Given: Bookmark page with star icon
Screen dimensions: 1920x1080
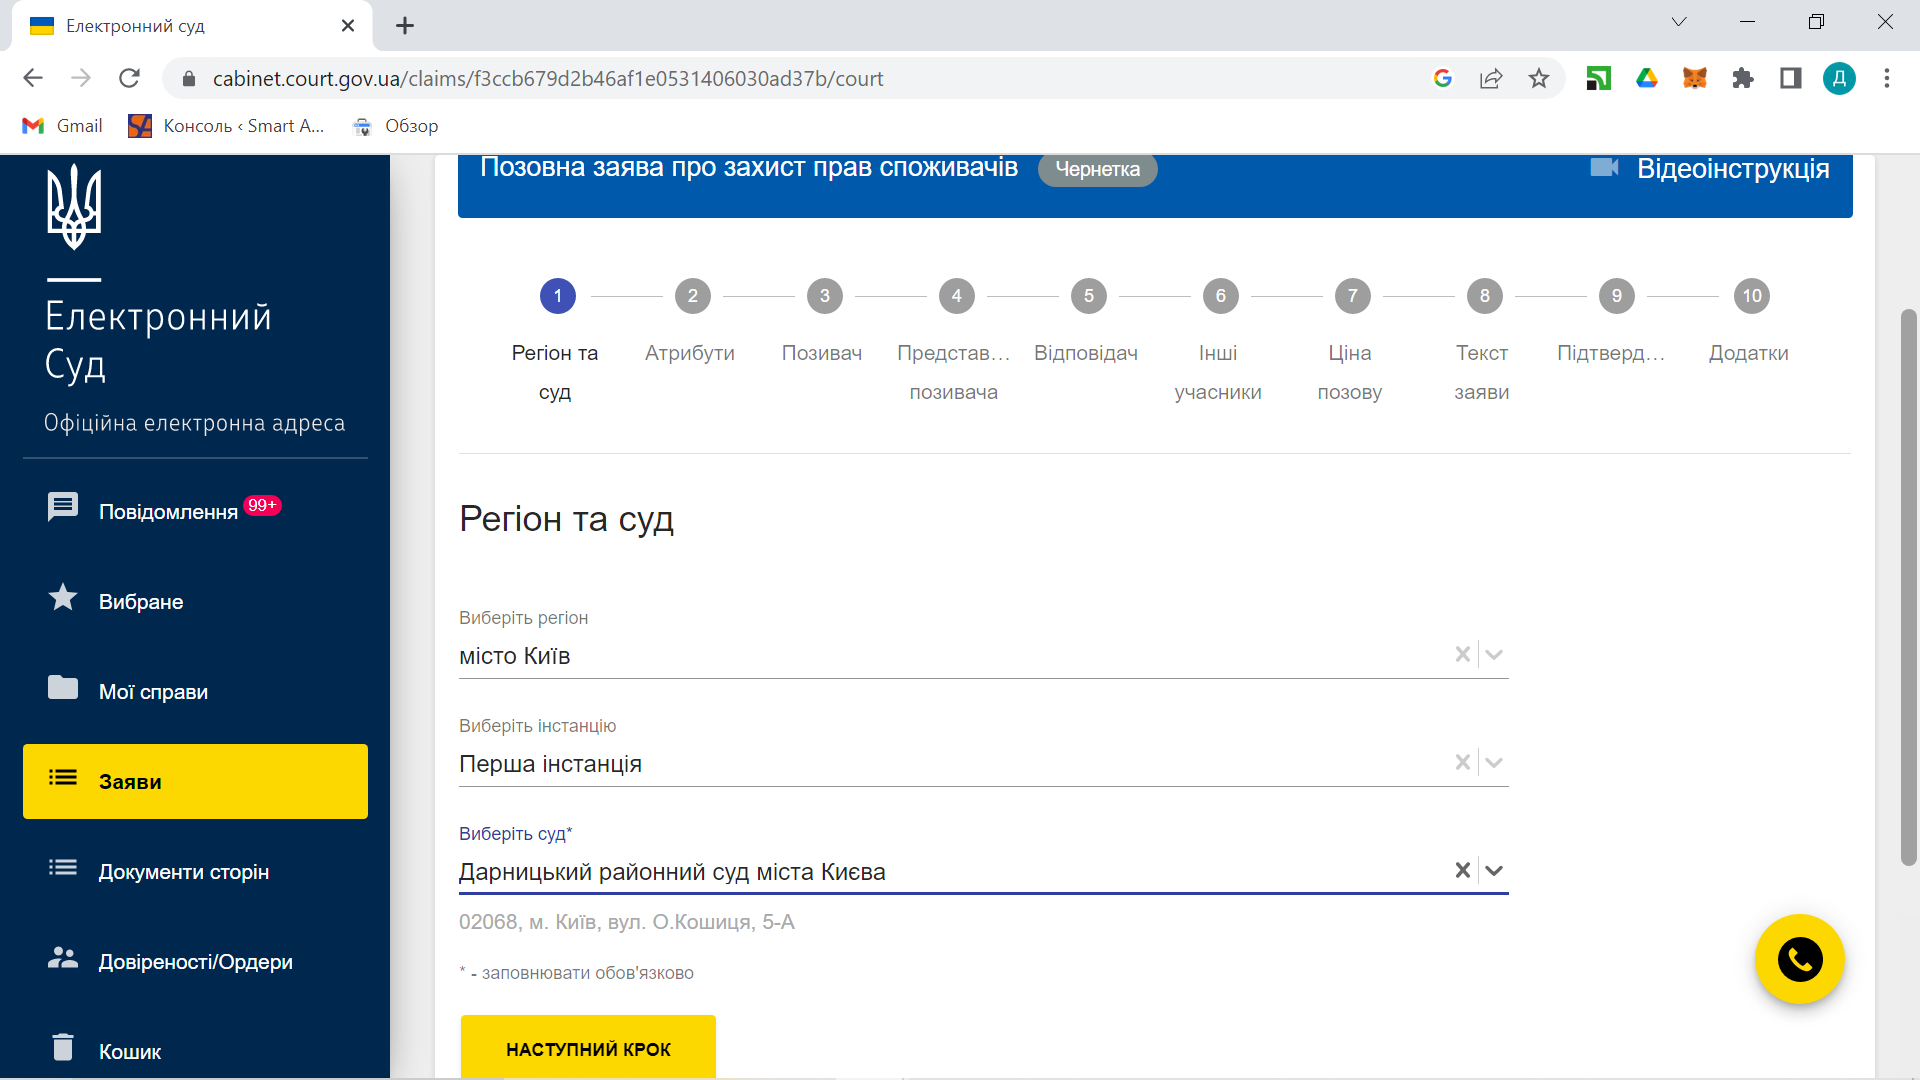Looking at the screenshot, I should pos(1539,78).
